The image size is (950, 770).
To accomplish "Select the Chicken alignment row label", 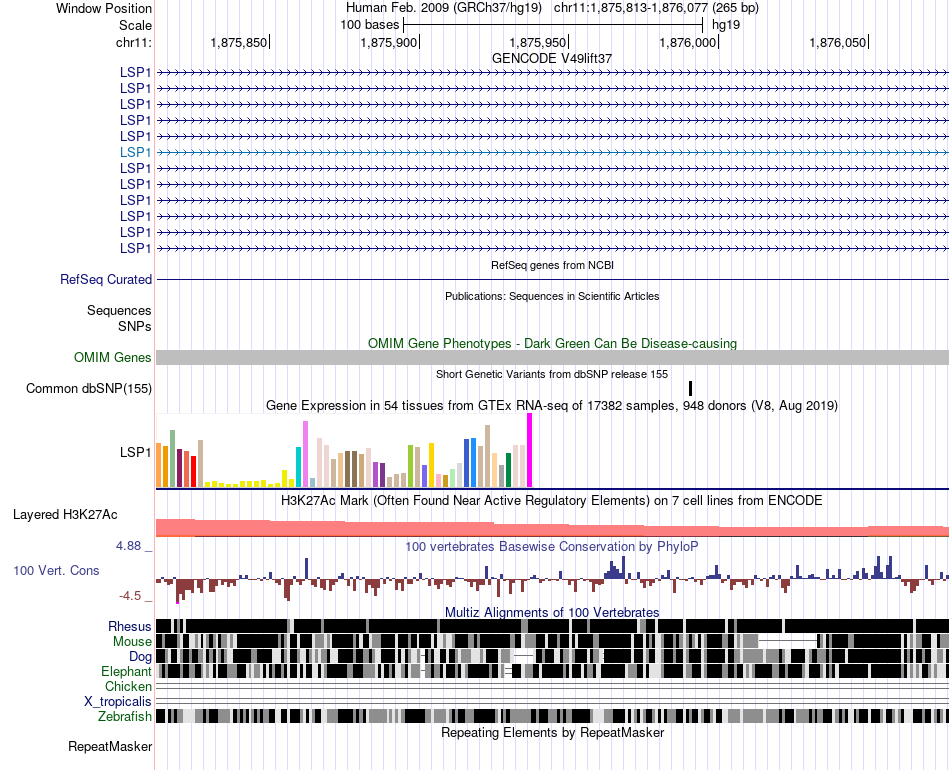I will click(x=128, y=686).
